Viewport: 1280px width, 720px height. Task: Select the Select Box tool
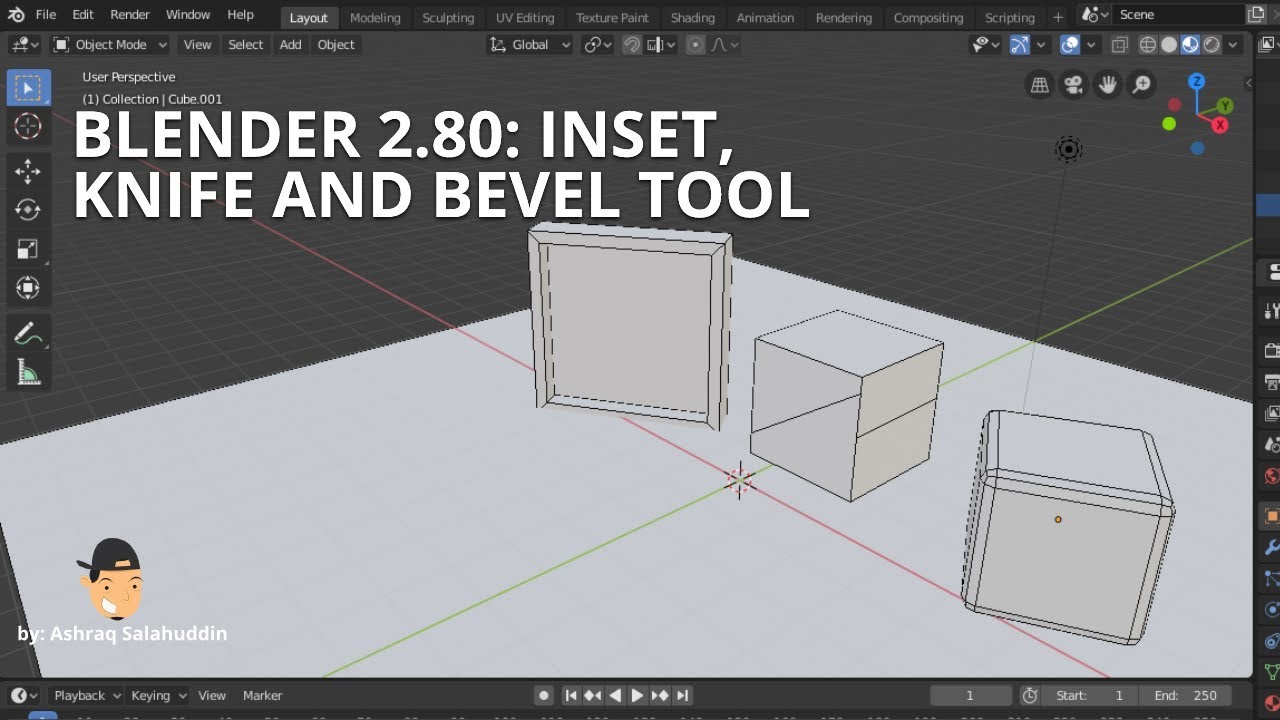[28, 88]
